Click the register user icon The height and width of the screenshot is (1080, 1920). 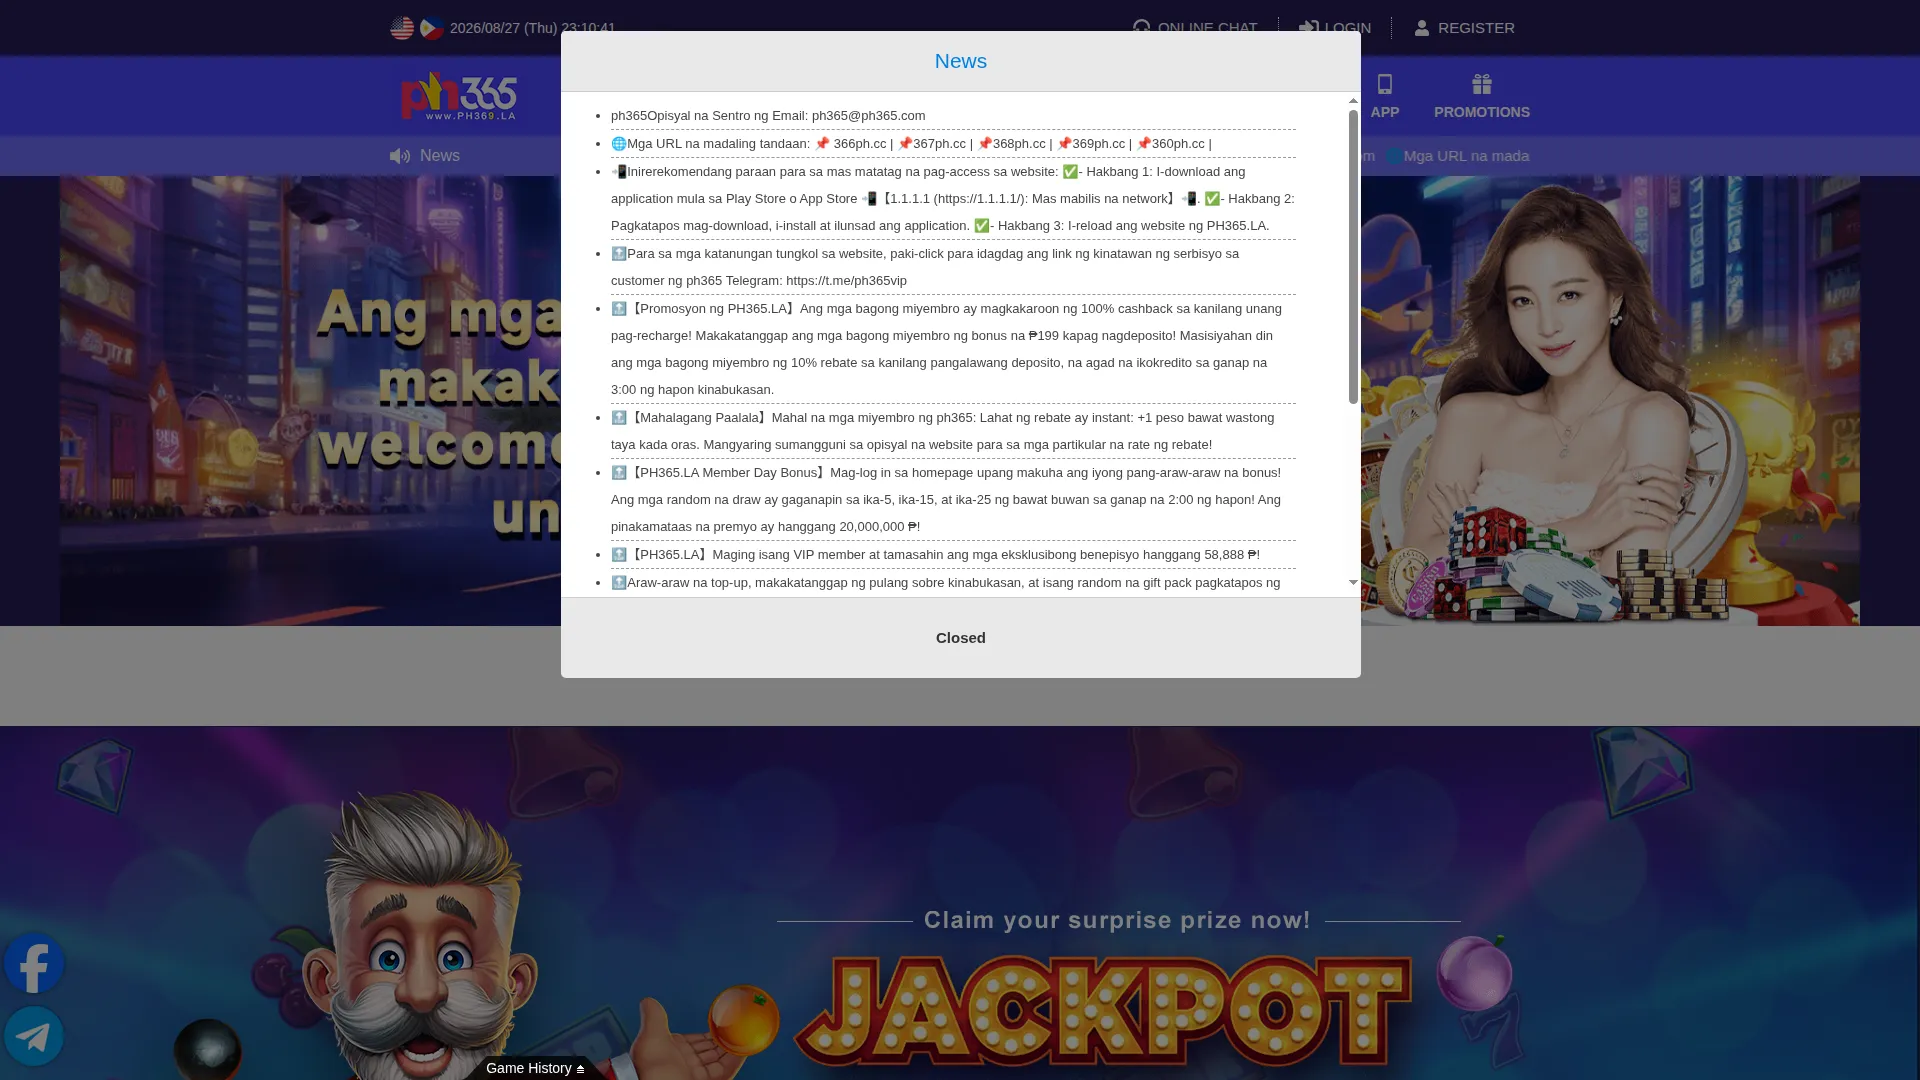(x=1422, y=28)
